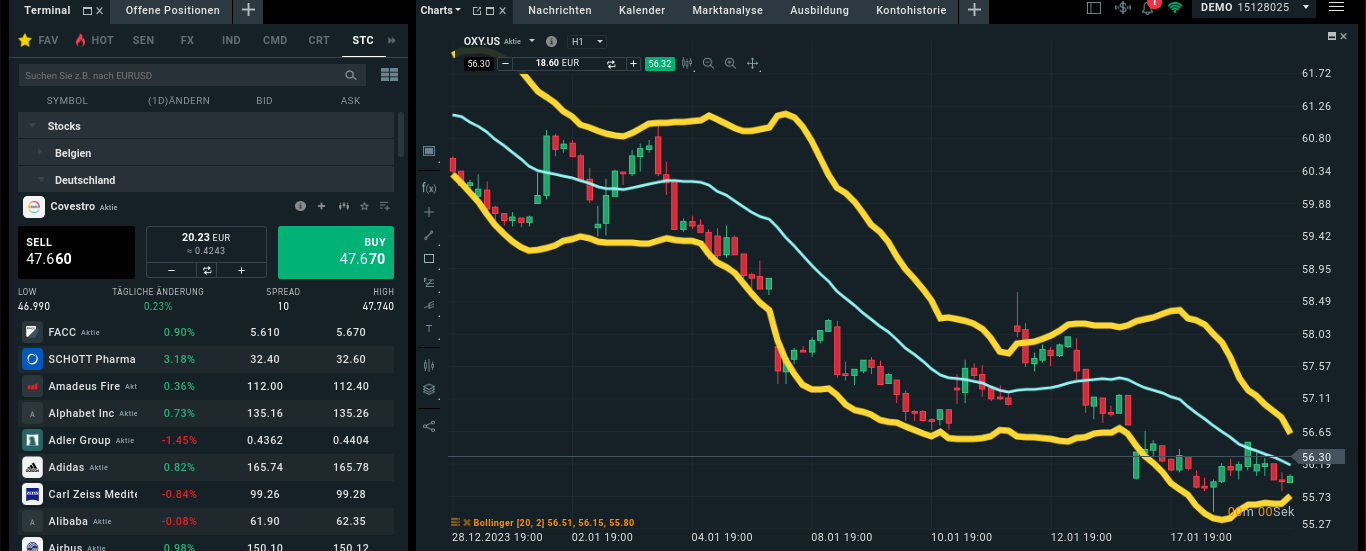1366x551 pixels.
Task: Select the SCHOTT Pharma row
Action: click(x=206, y=359)
